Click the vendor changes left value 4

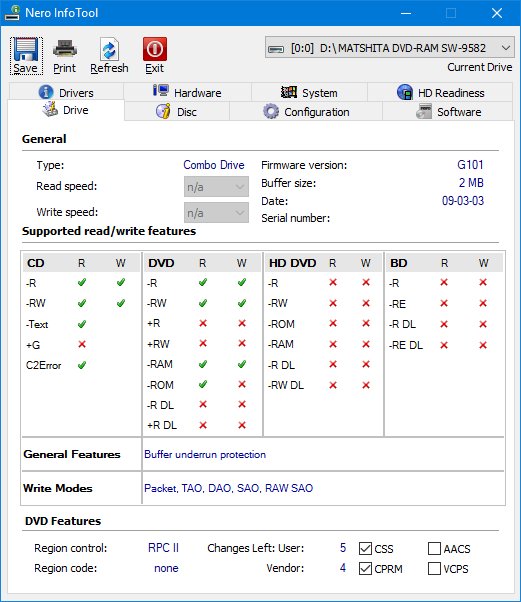click(343, 568)
